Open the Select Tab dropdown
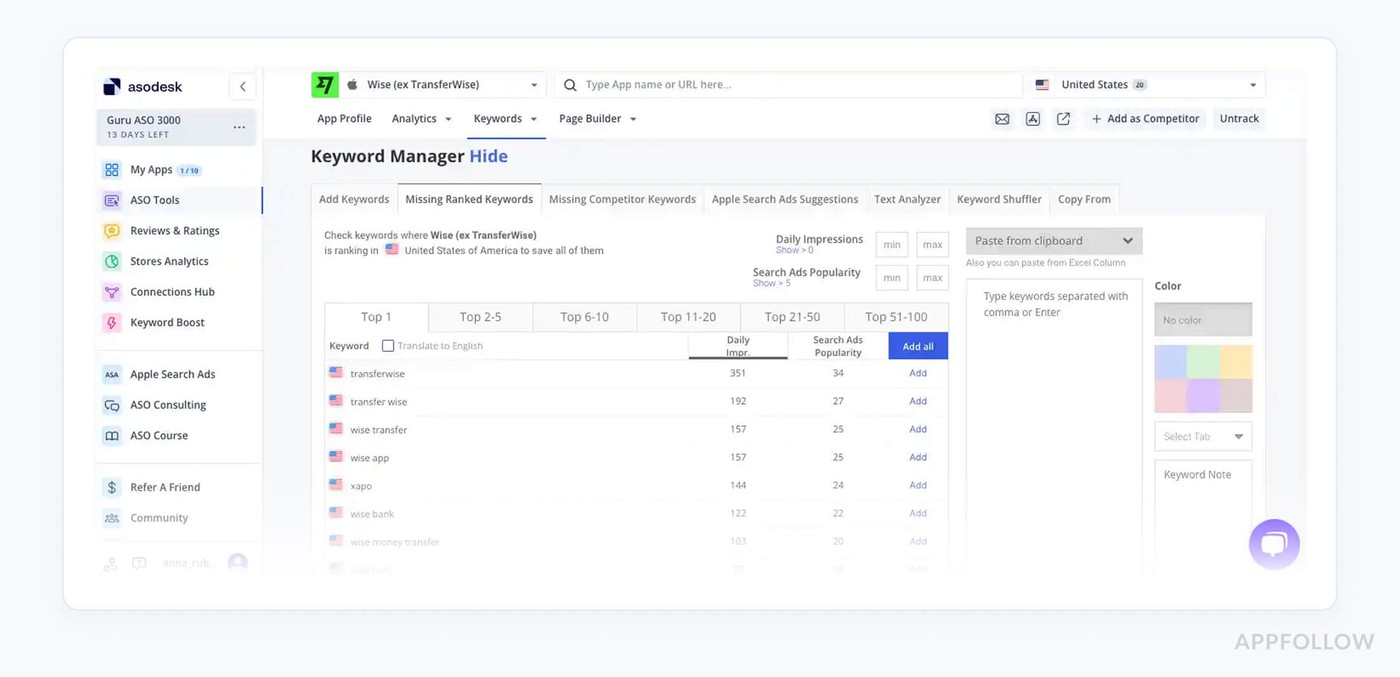This screenshot has width=1400, height=677. coord(1202,436)
